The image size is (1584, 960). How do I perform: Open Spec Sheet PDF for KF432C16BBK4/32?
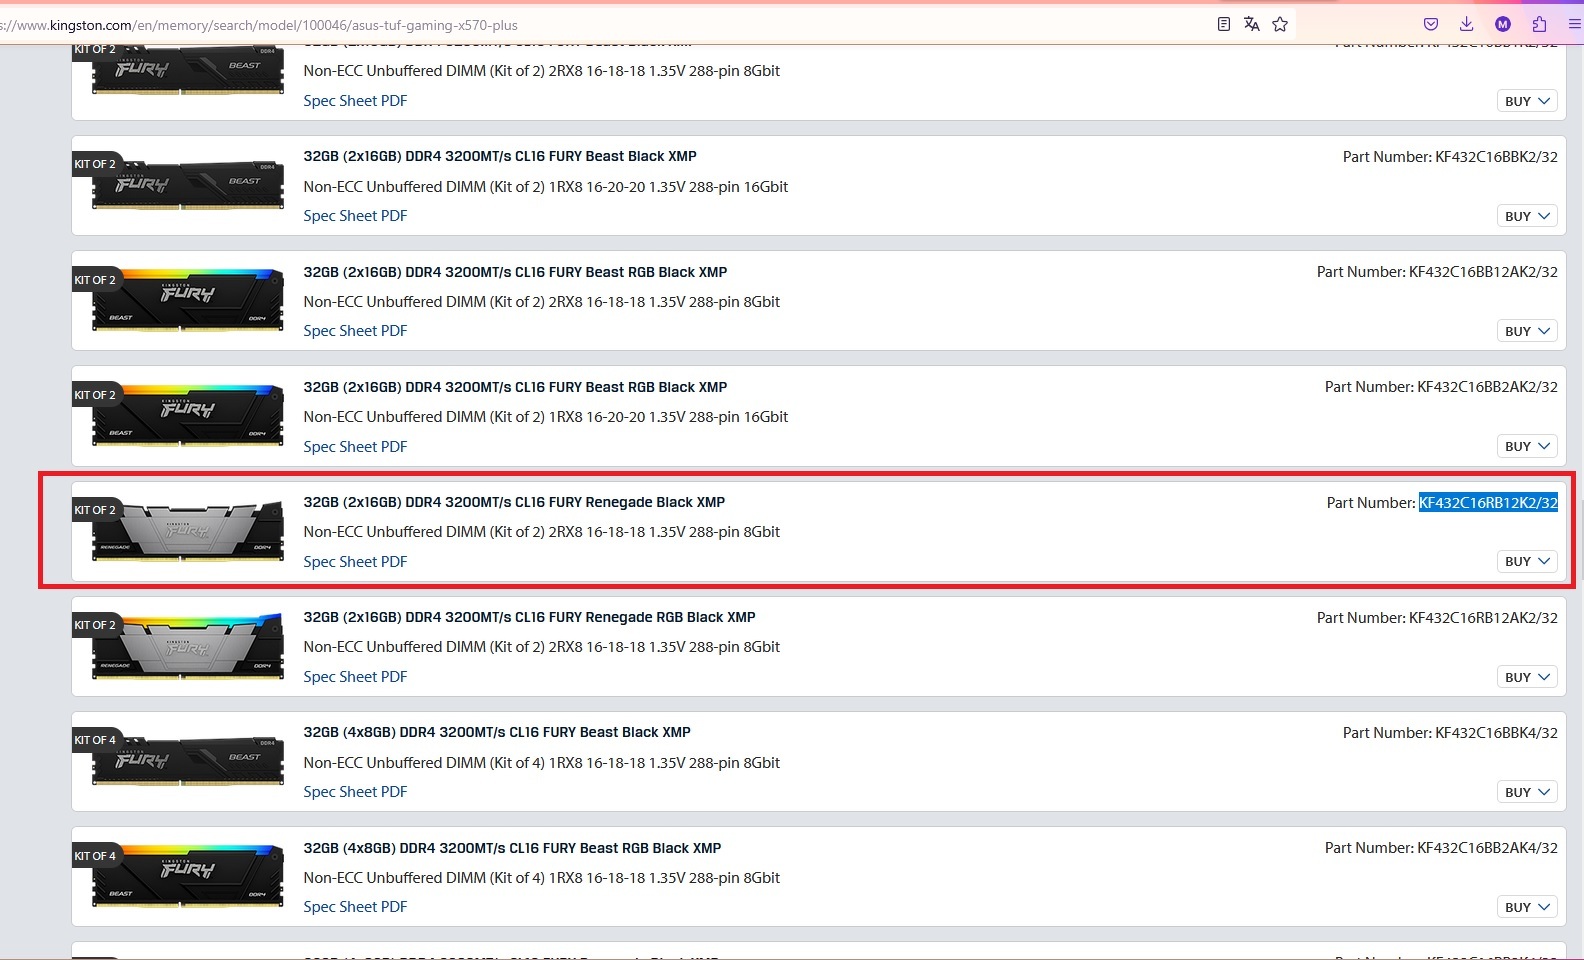355,792
